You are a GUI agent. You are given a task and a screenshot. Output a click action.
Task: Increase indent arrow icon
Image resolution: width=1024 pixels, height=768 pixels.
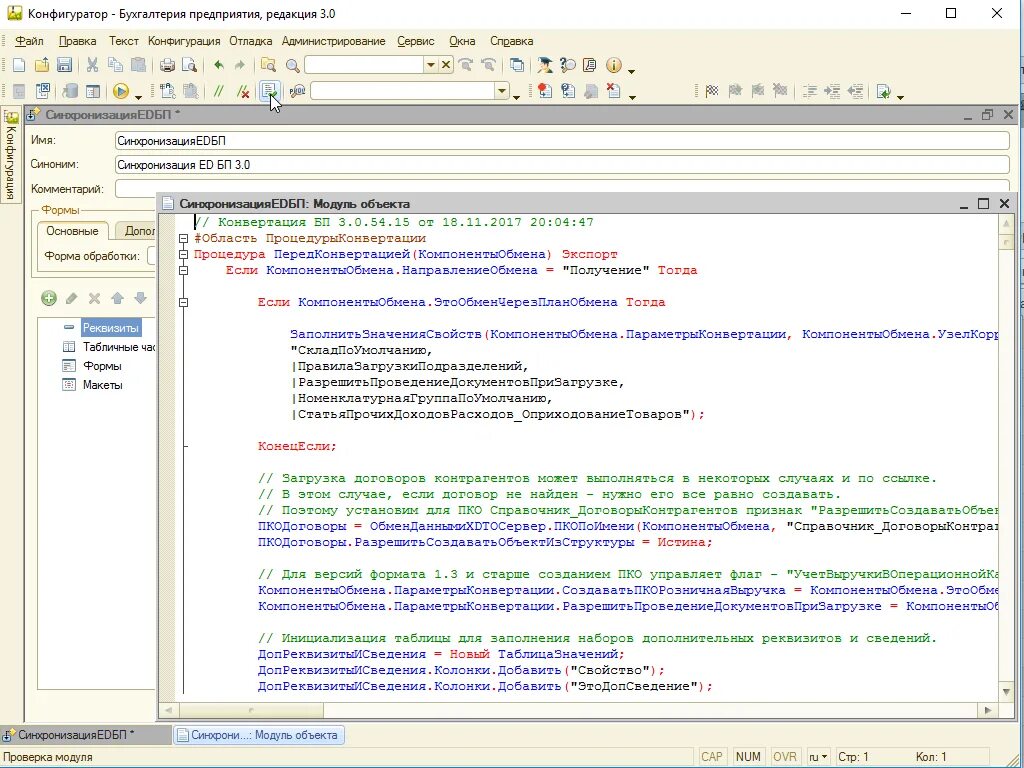[832, 91]
